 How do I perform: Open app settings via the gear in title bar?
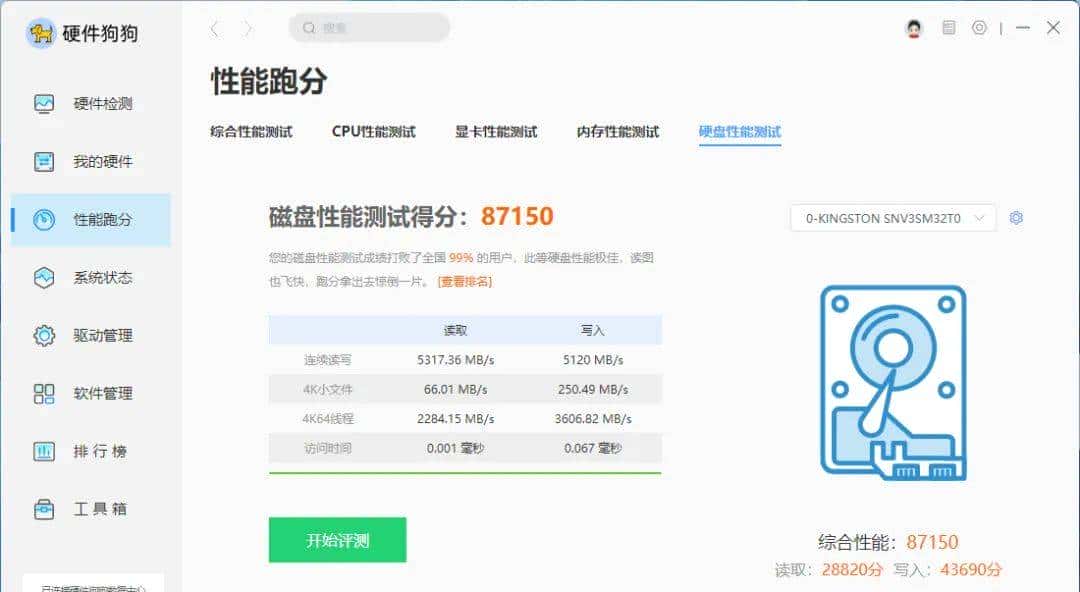coord(981,28)
